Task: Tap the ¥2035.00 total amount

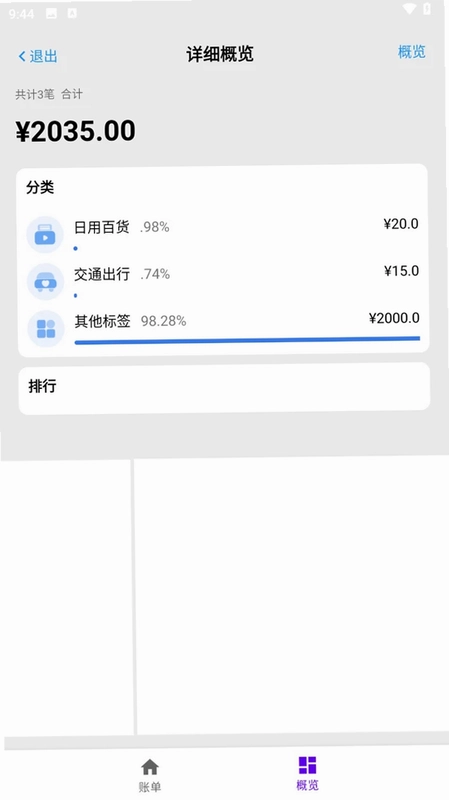Action: (76, 131)
